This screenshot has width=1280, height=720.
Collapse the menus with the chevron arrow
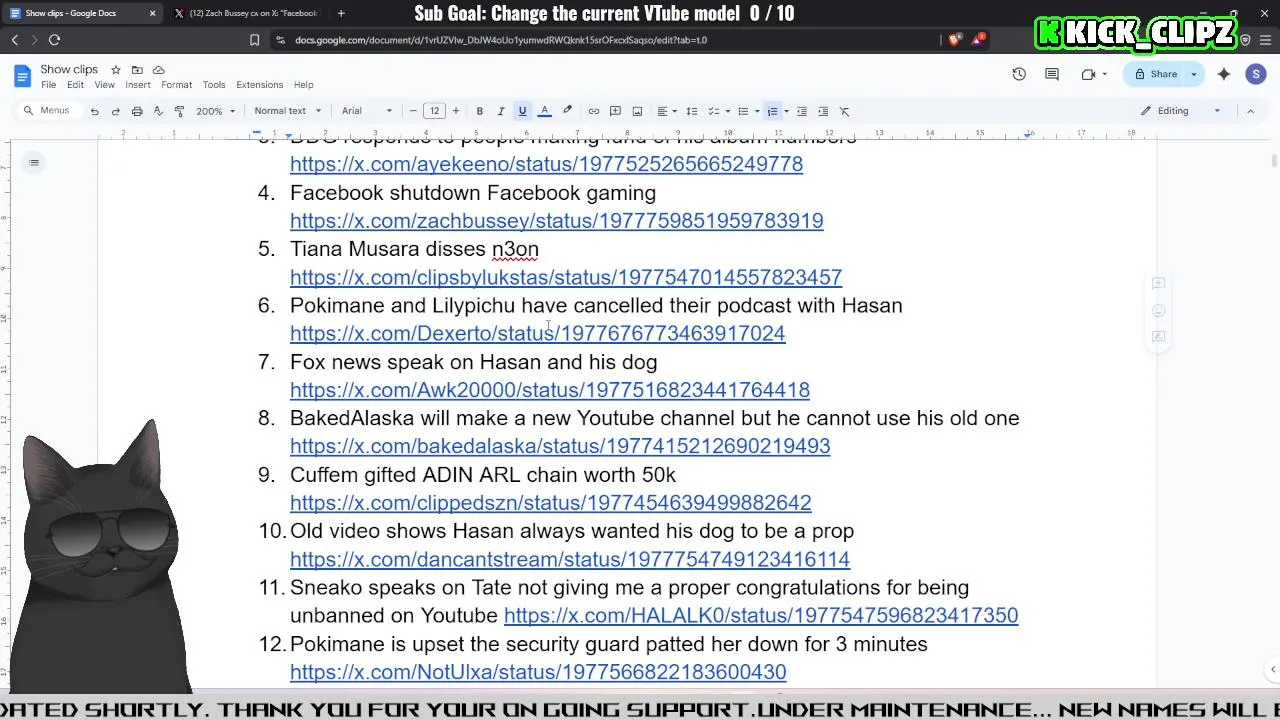point(1250,111)
